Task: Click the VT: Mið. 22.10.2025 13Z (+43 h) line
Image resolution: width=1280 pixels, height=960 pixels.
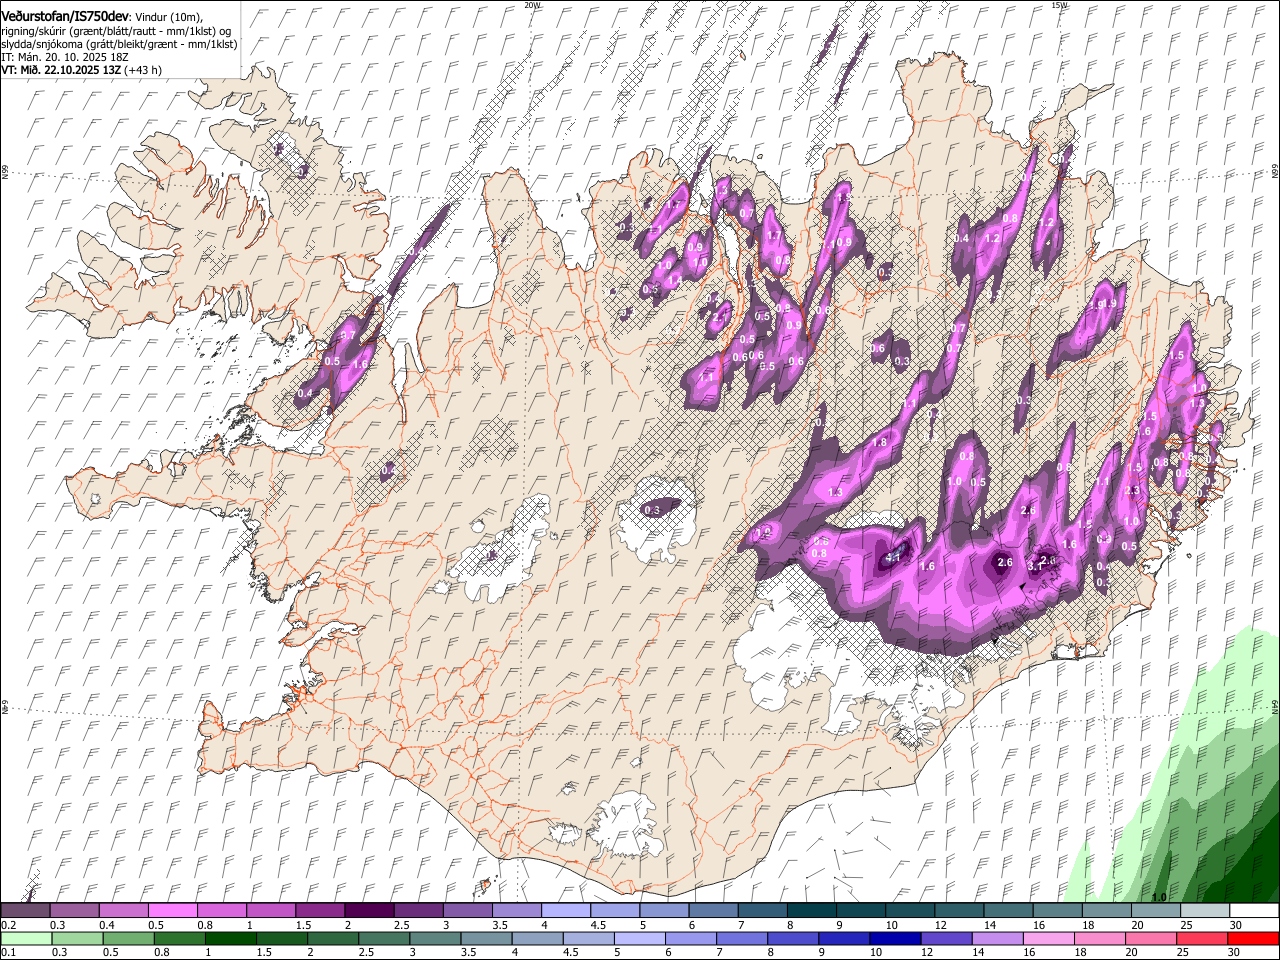Action: pos(82,70)
